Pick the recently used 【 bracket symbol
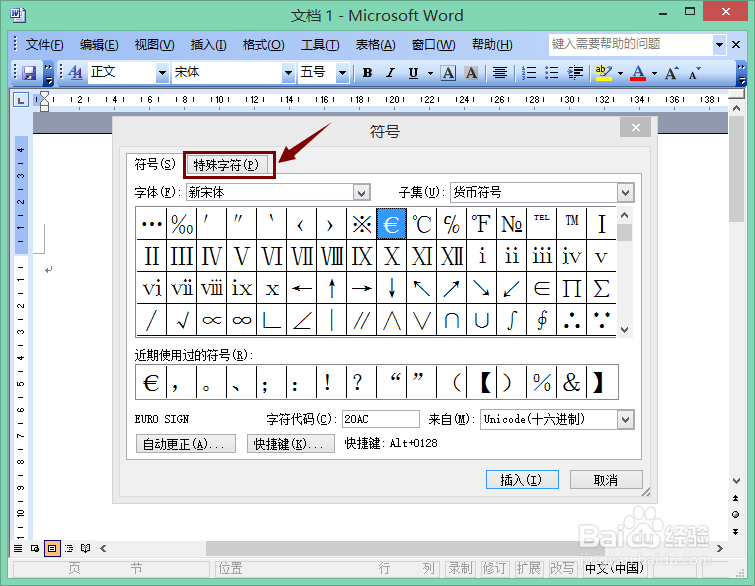This screenshot has width=755, height=586. click(482, 382)
